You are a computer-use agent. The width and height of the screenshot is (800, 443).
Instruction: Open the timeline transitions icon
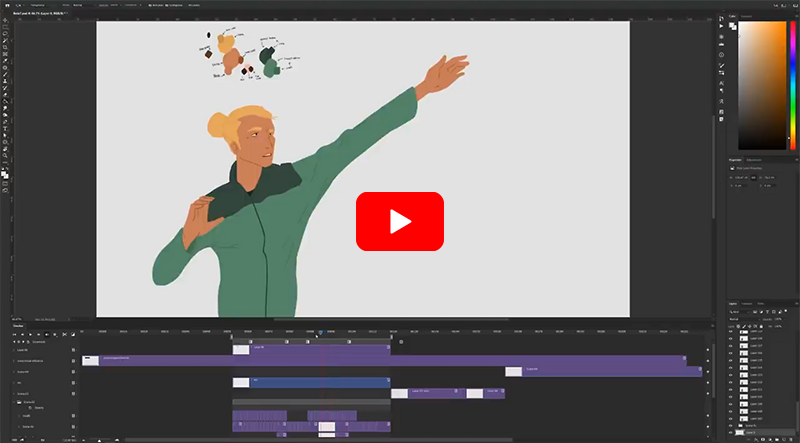[73, 334]
